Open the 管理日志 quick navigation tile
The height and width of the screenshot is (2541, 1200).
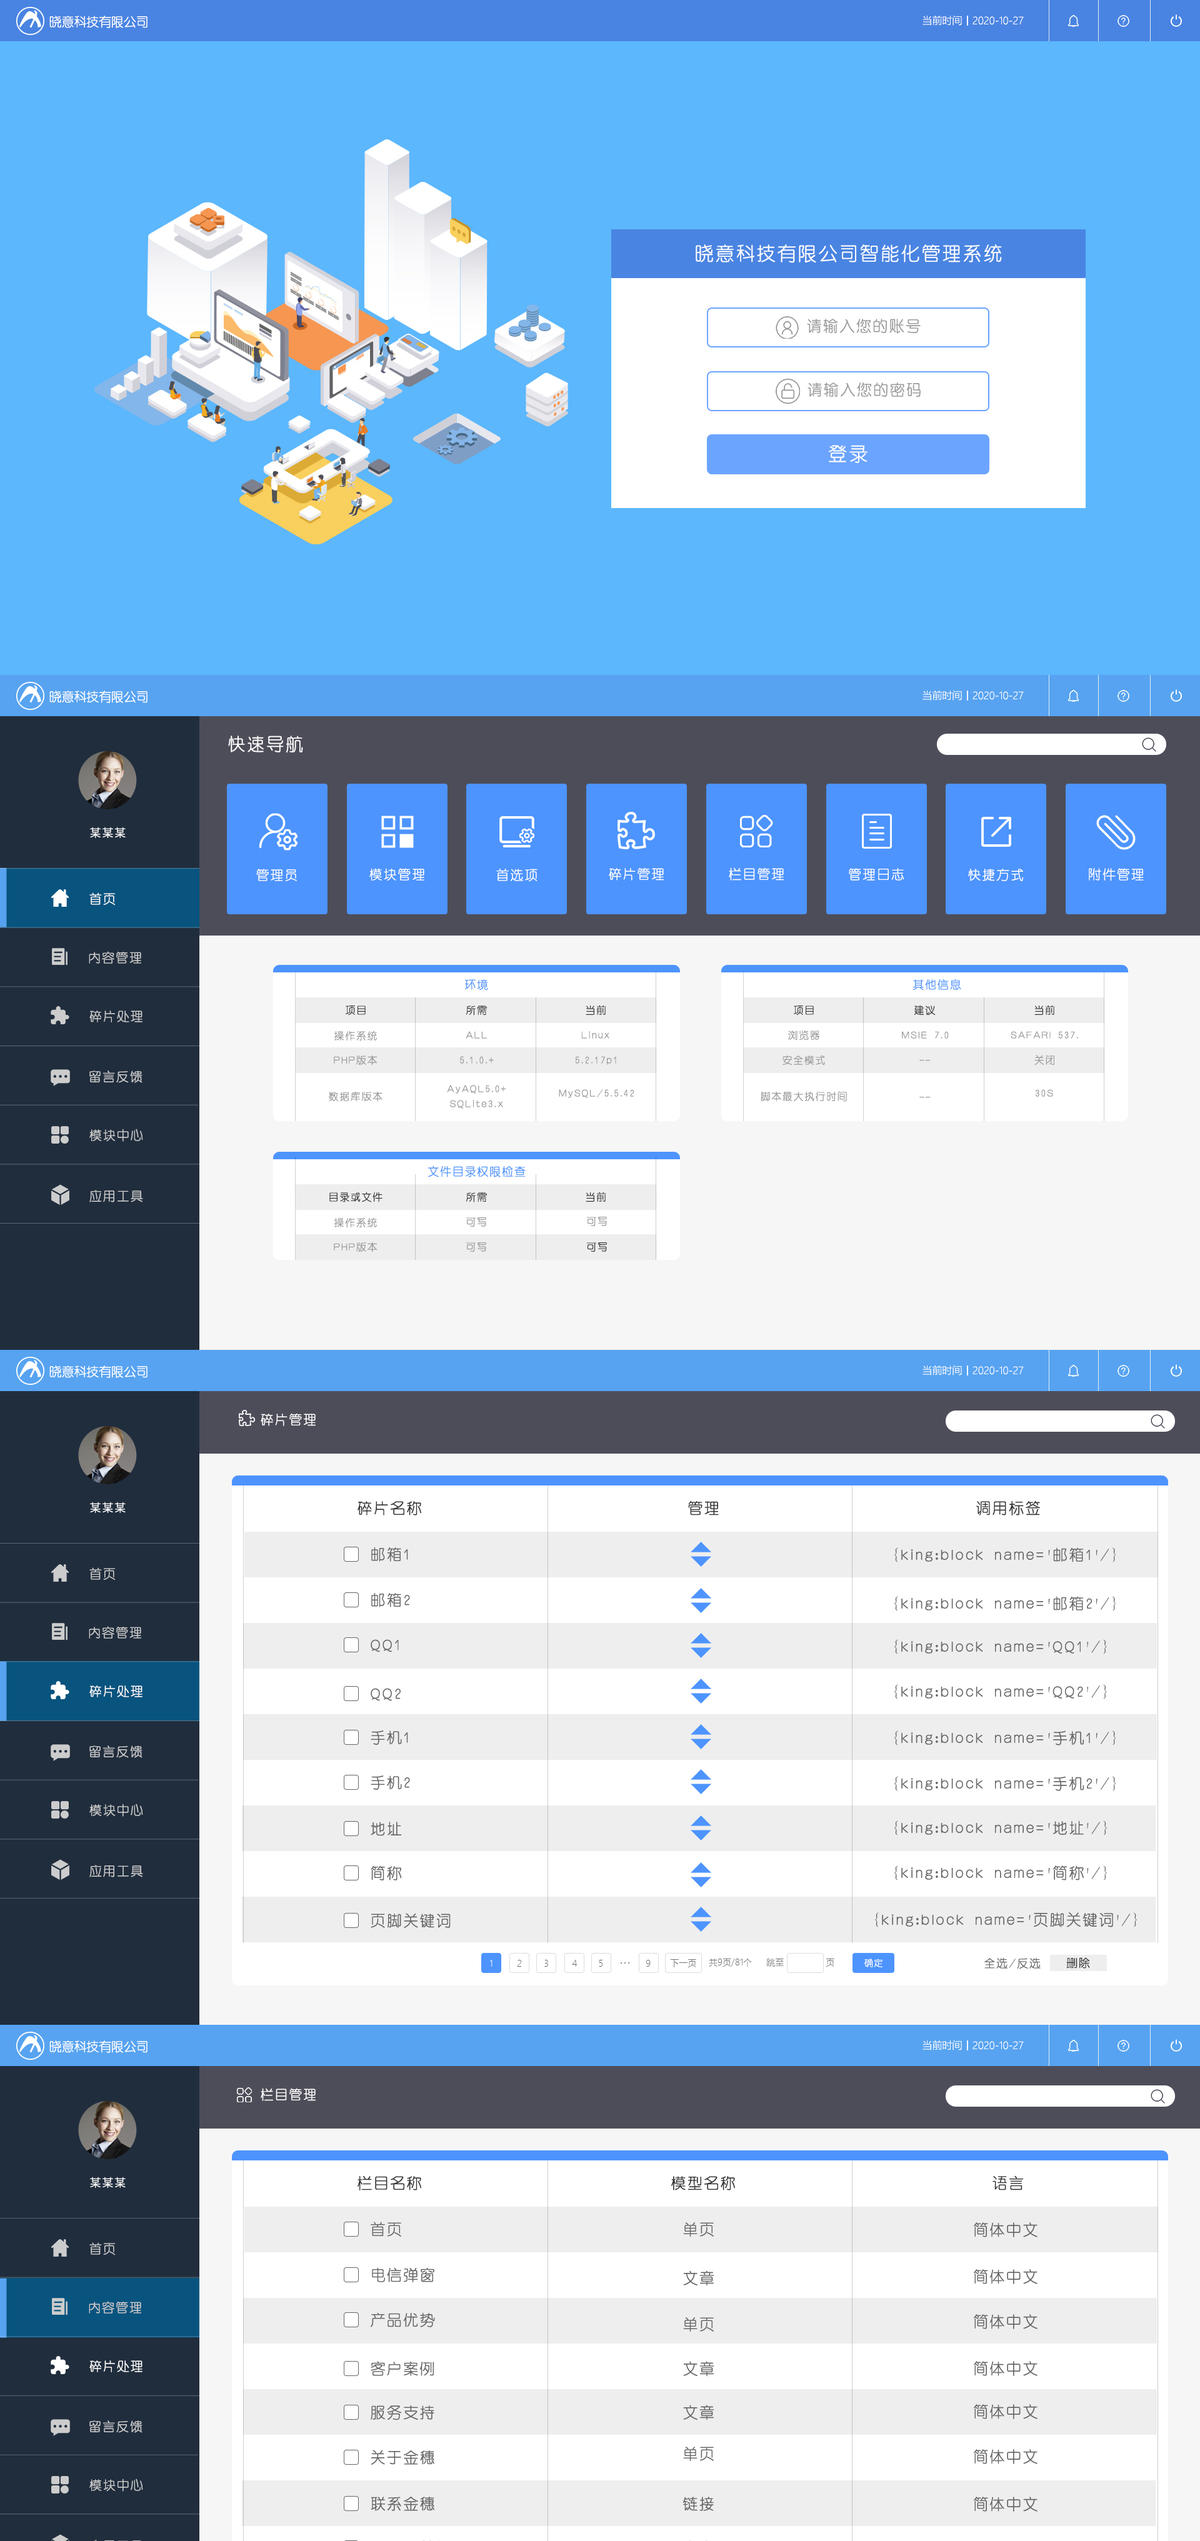click(876, 848)
